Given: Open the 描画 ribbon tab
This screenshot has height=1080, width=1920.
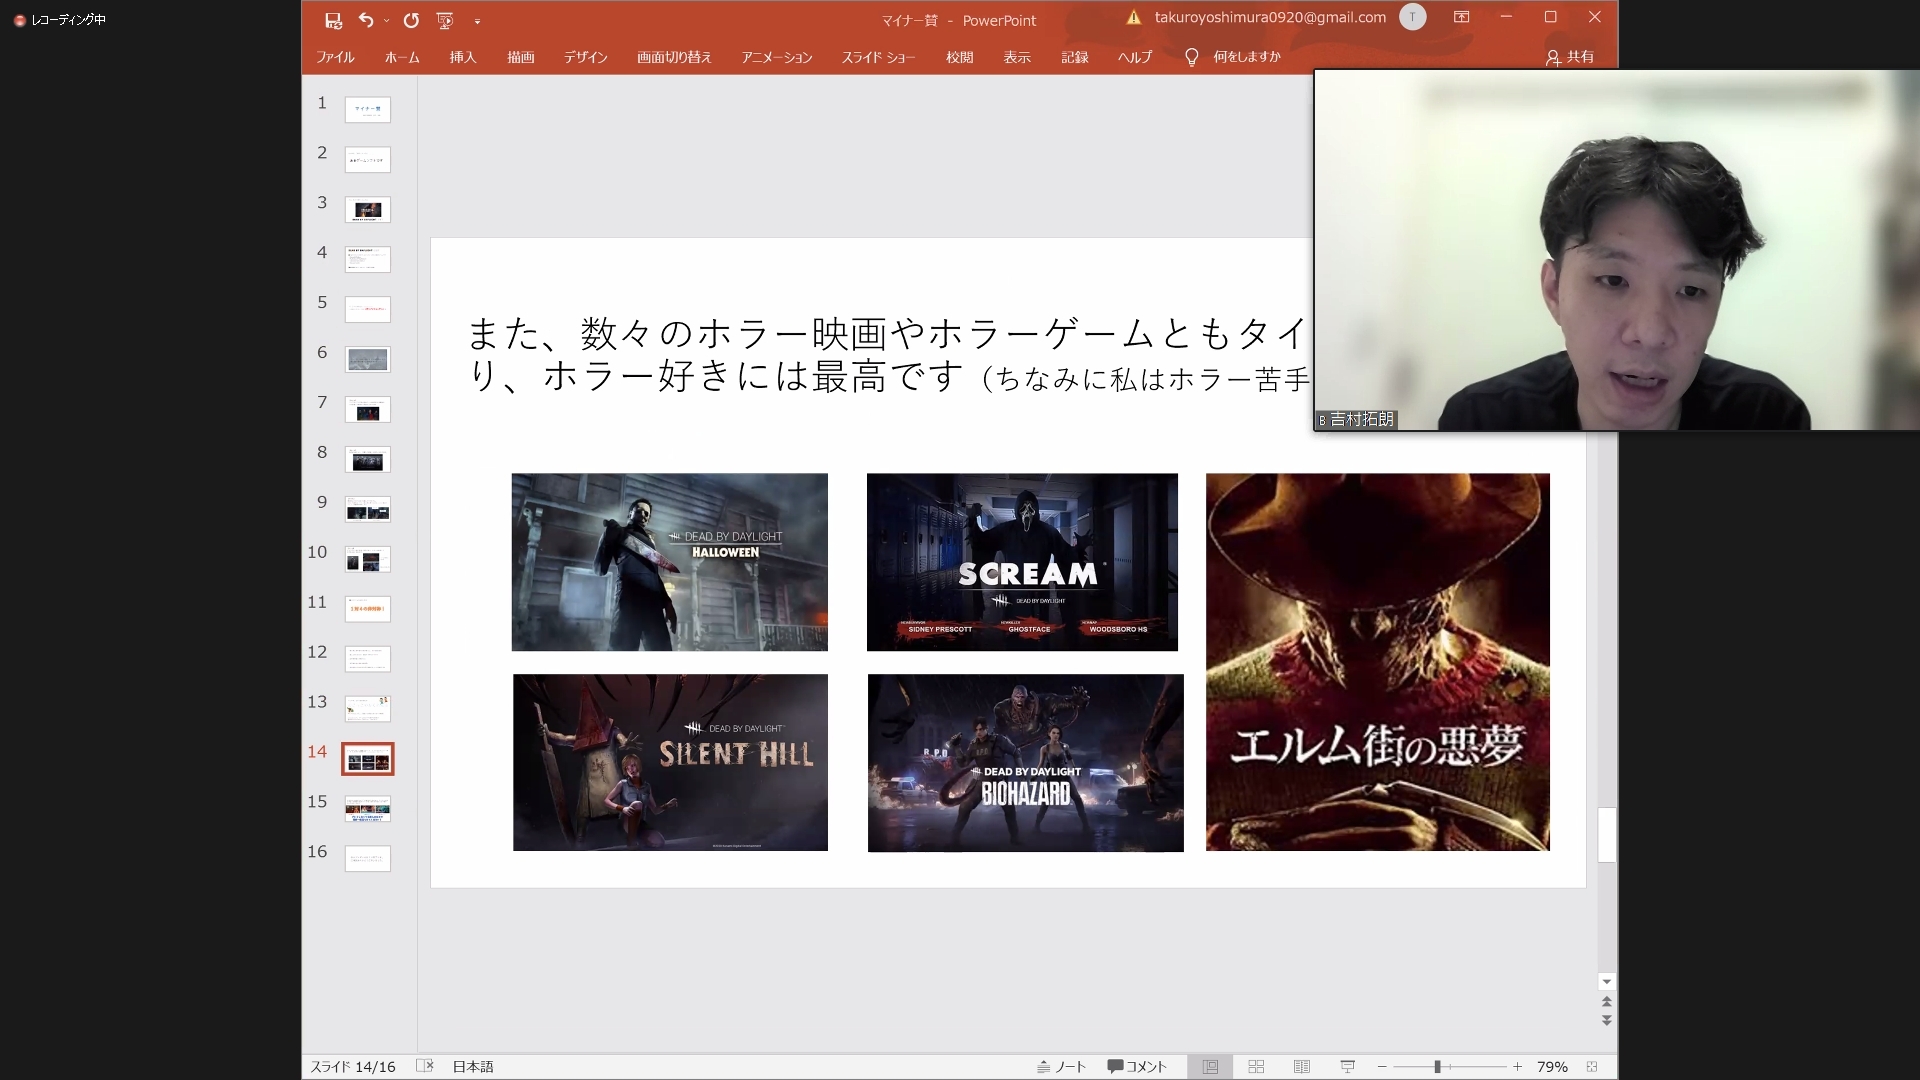Looking at the screenshot, I should click(x=520, y=57).
